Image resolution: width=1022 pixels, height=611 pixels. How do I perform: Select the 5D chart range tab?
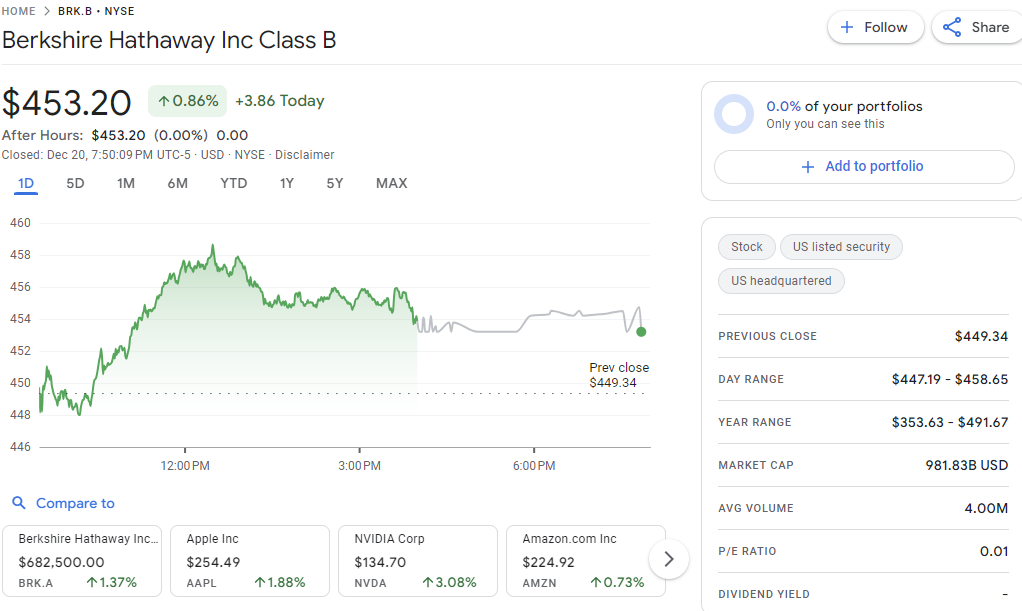pyautogui.click(x=75, y=183)
